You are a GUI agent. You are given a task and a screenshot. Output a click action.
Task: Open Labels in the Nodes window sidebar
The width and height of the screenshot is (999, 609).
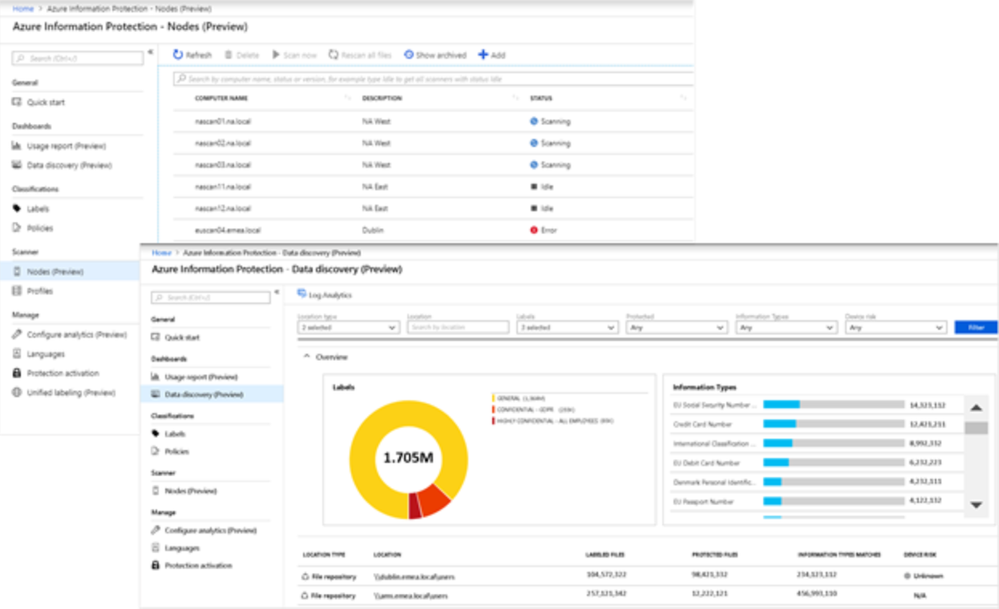tap(38, 208)
